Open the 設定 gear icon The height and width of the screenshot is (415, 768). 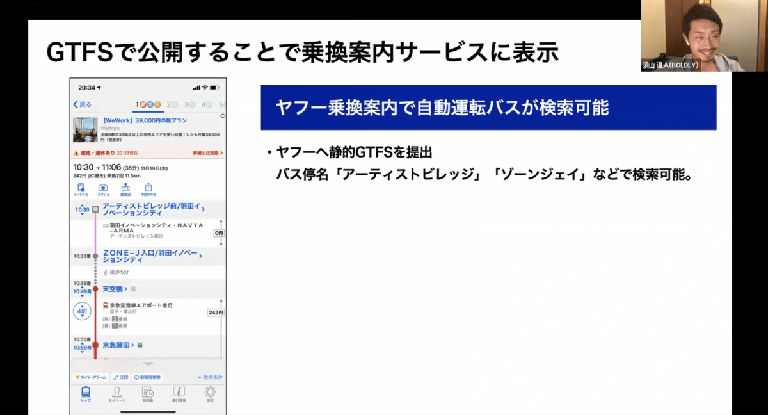[x=210, y=394]
